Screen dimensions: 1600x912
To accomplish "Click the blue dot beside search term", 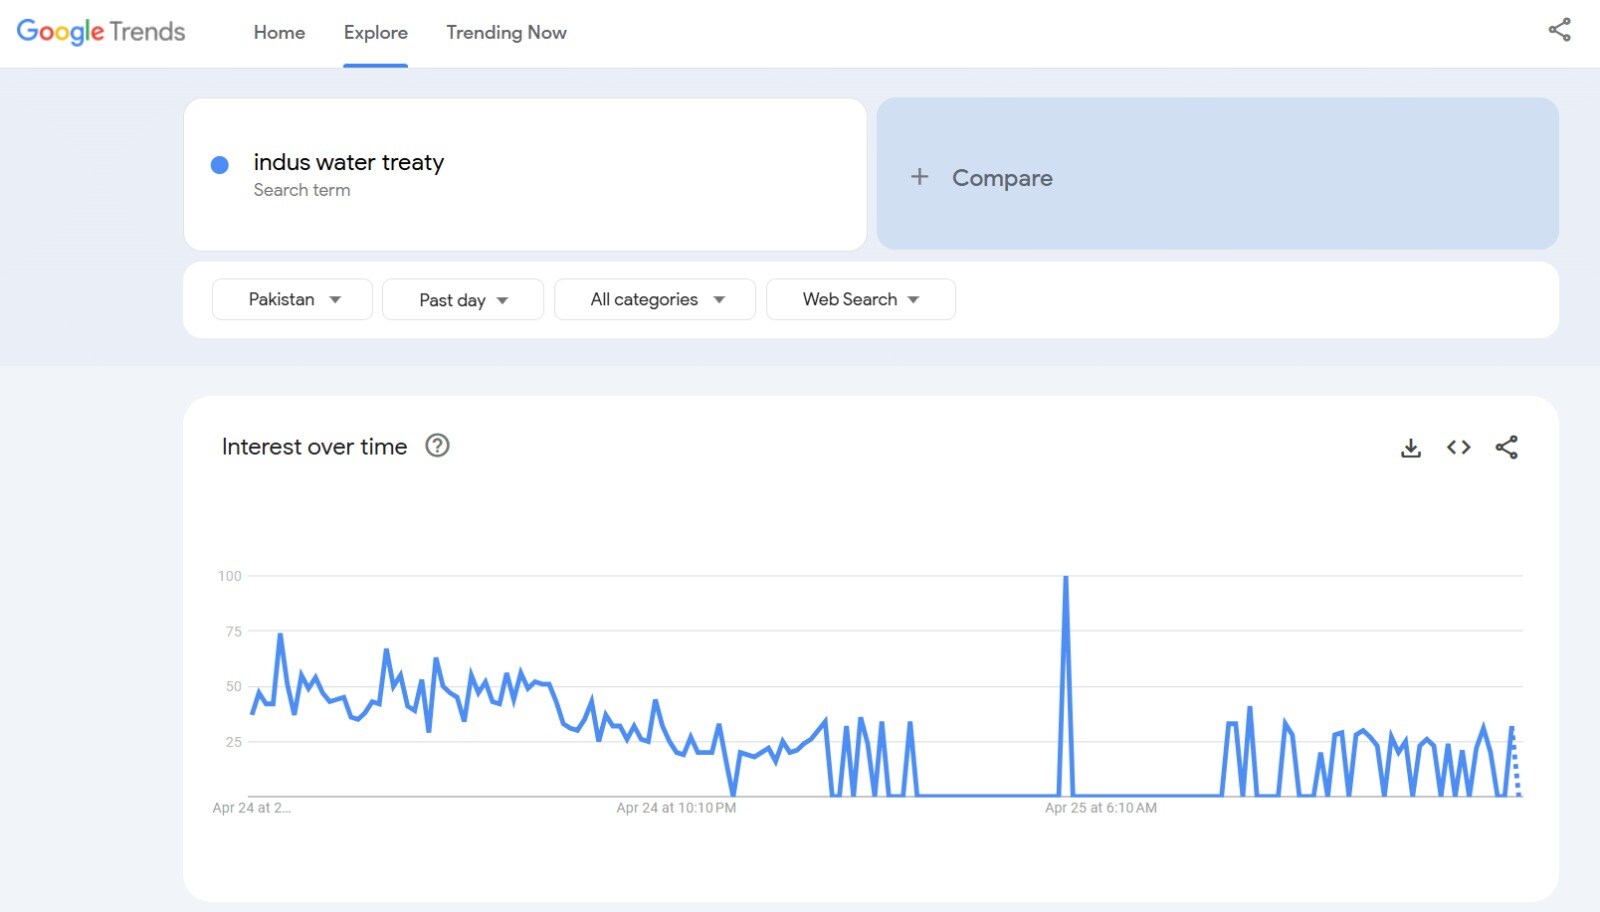I will (220, 165).
